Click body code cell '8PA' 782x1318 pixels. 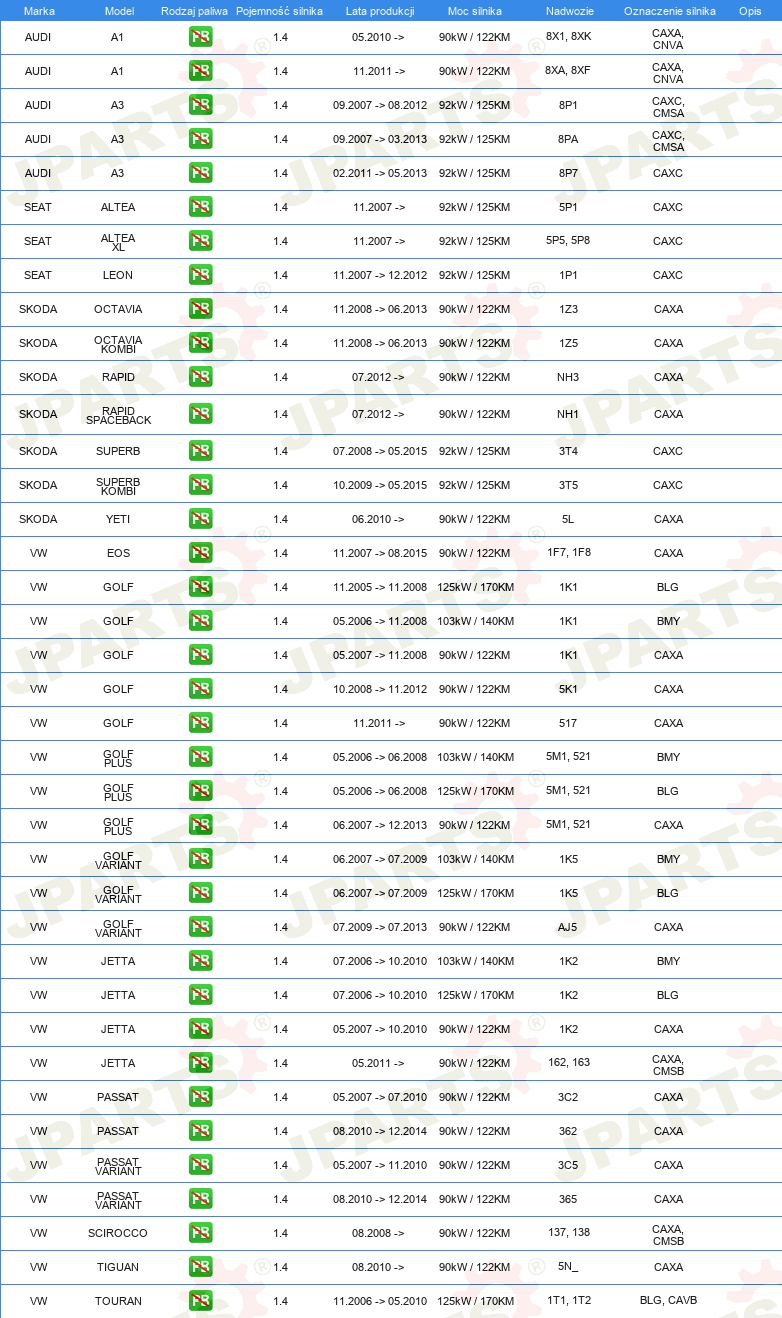pyautogui.click(x=568, y=139)
